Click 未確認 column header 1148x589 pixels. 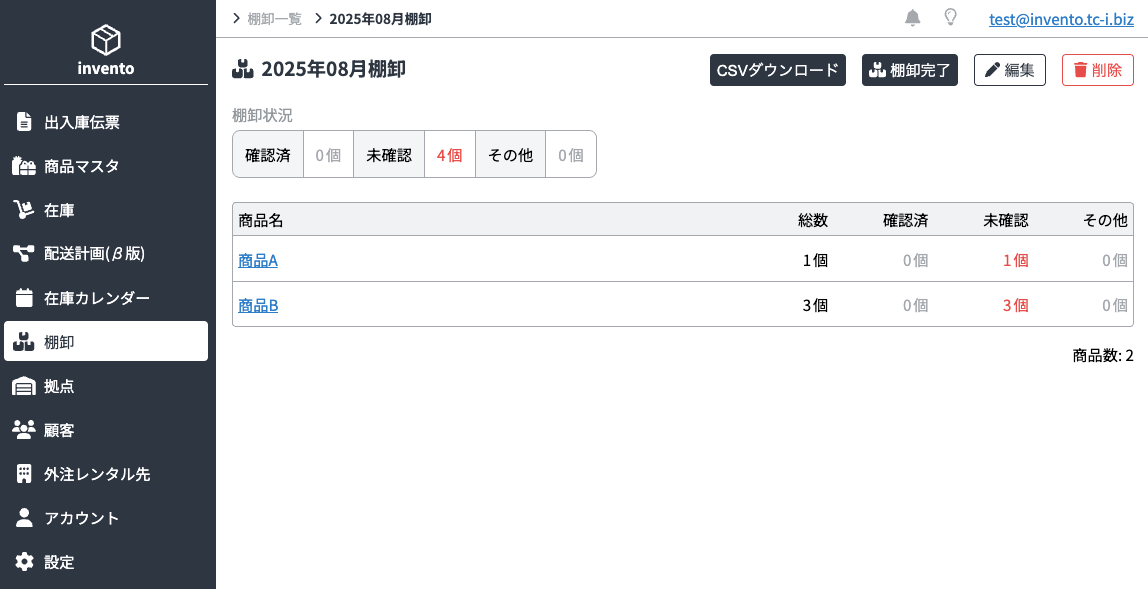point(1005,220)
